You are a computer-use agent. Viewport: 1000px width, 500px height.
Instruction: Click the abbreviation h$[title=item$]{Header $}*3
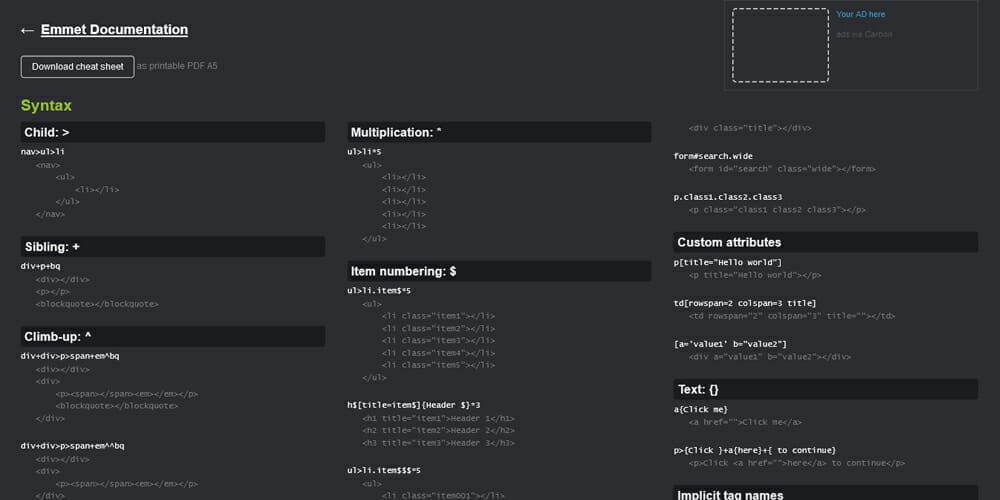pos(414,405)
